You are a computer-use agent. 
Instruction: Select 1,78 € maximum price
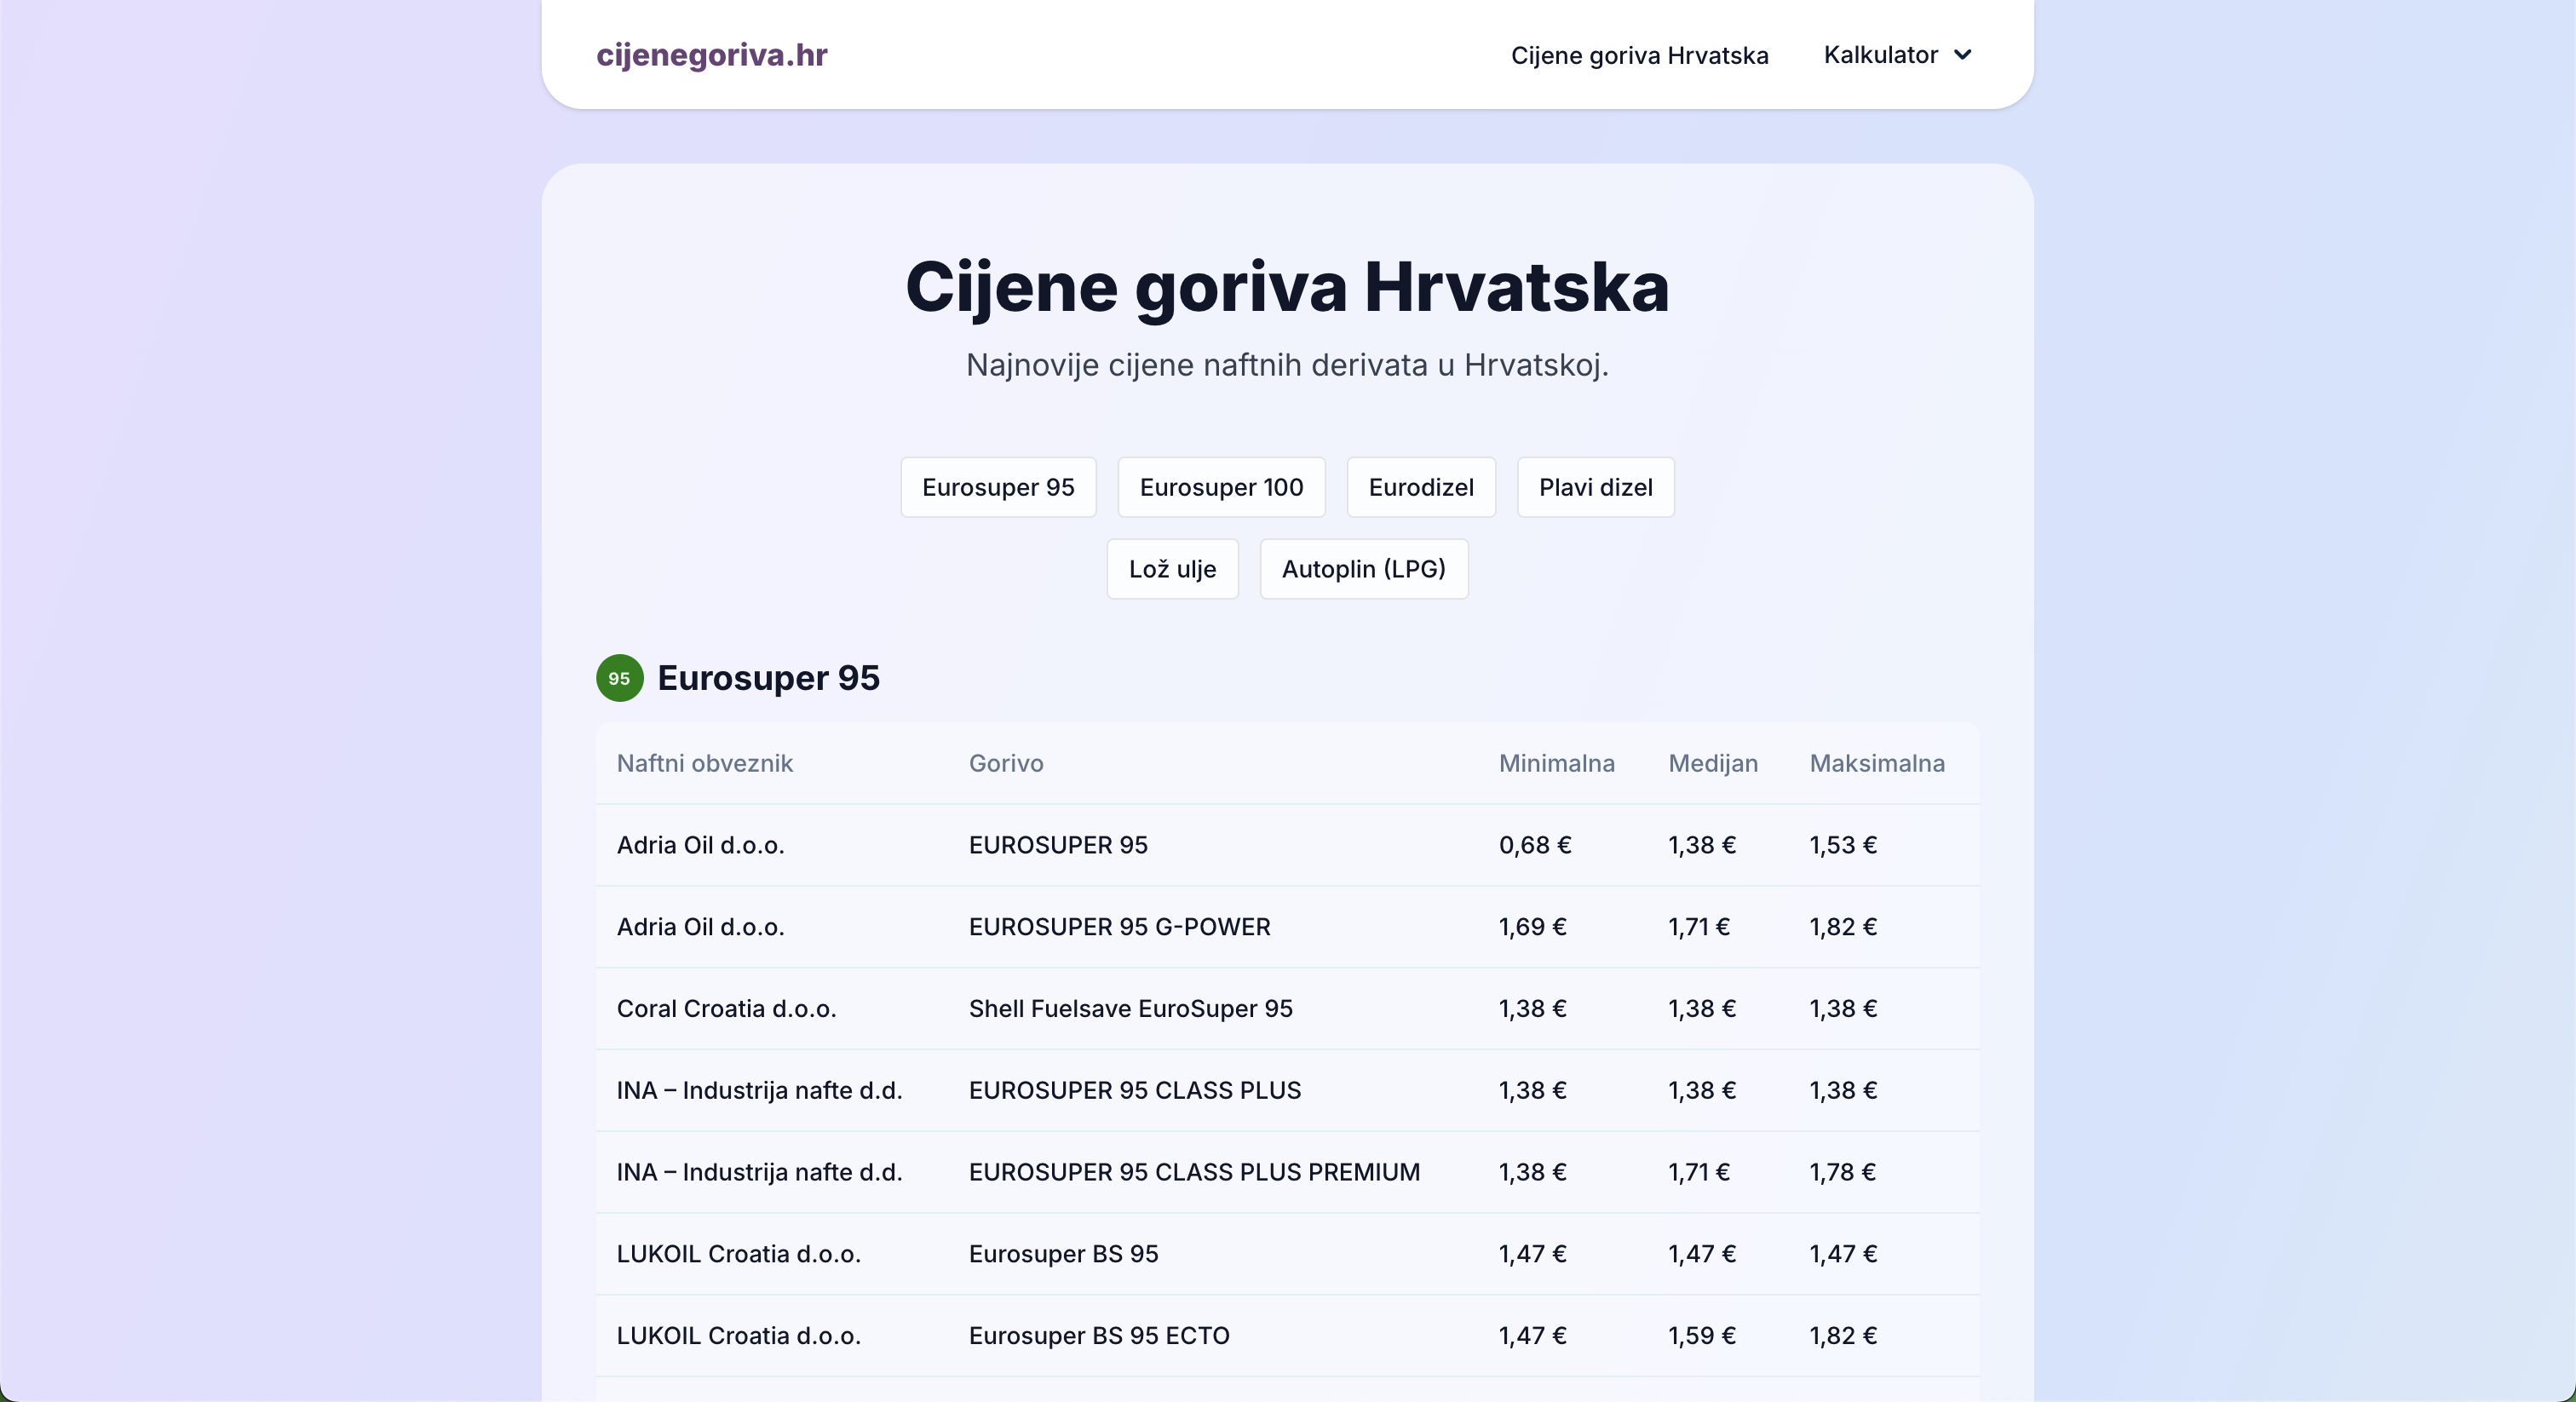(1842, 1172)
